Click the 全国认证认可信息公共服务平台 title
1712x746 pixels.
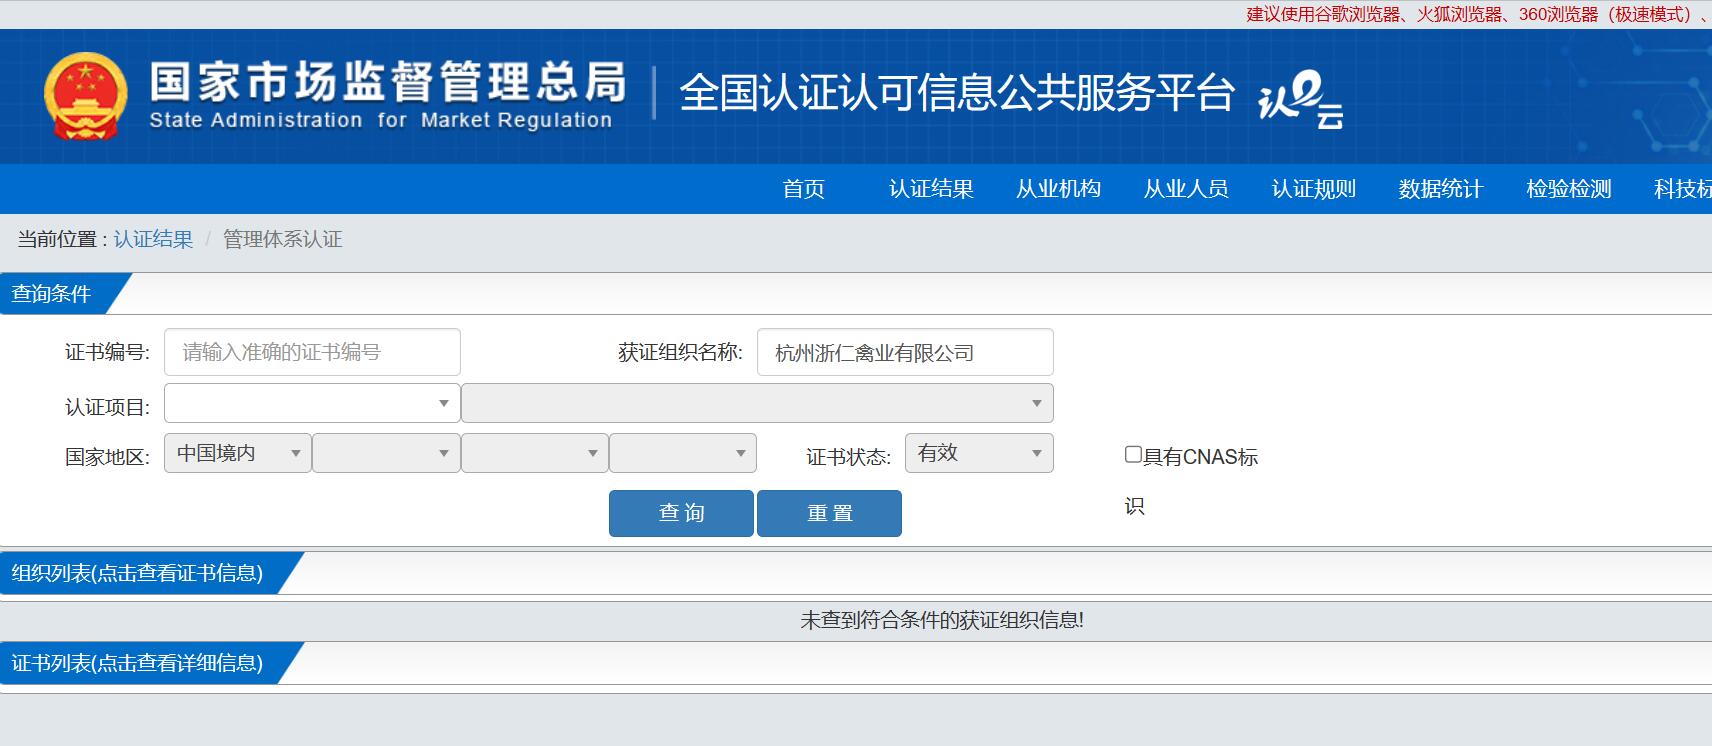957,93
